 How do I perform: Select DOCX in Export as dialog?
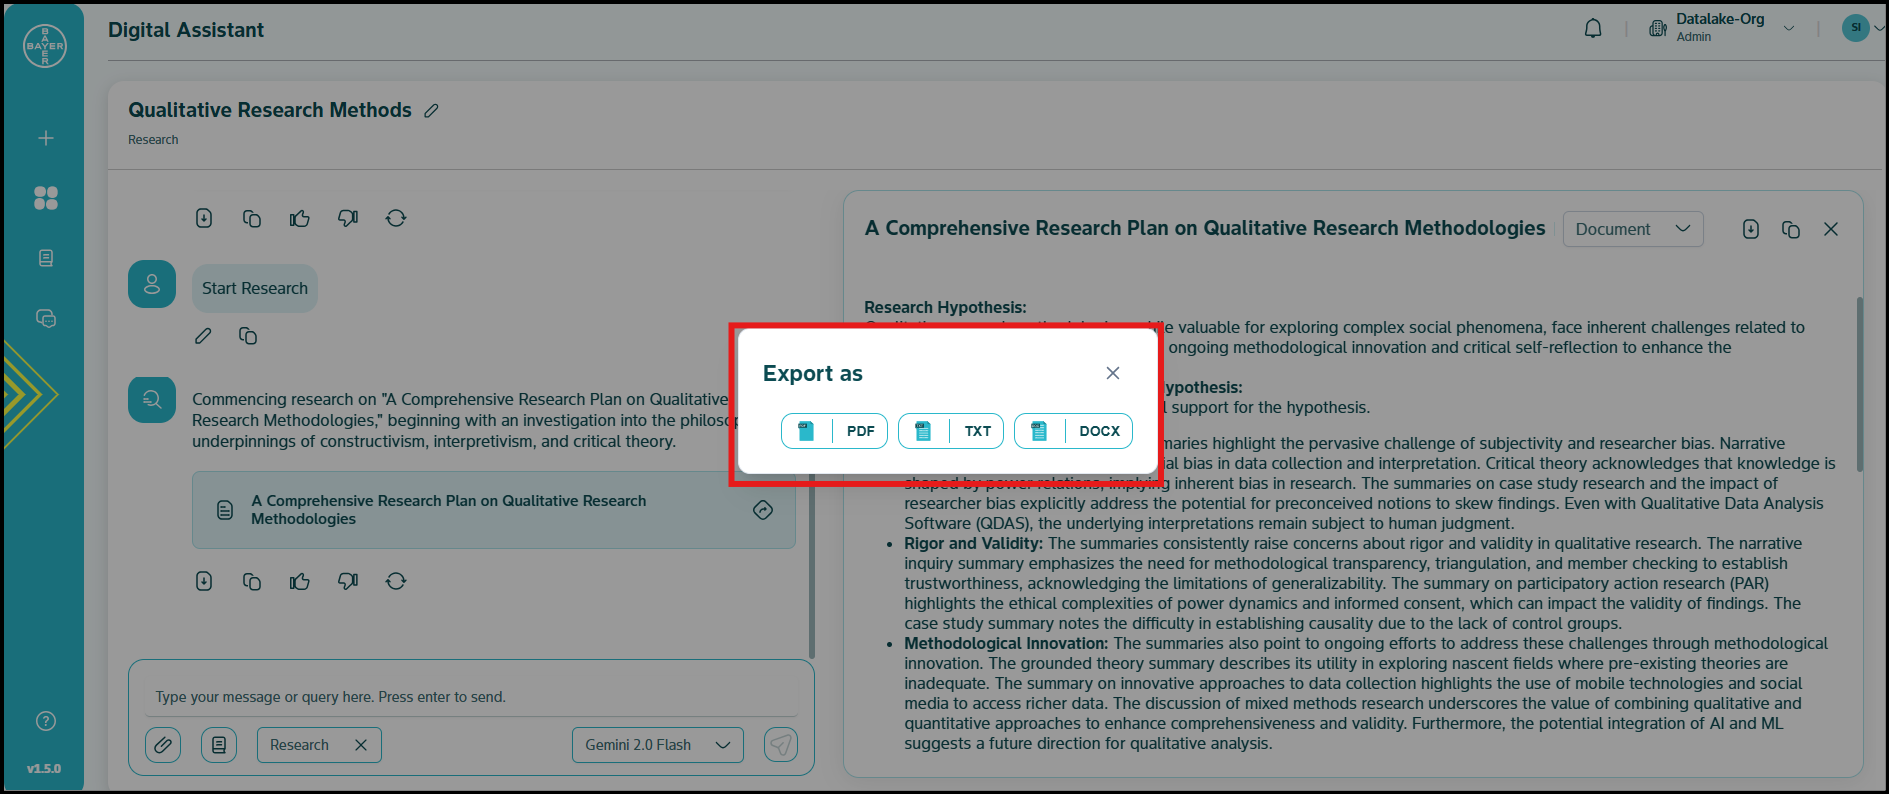coord(1073,431)
